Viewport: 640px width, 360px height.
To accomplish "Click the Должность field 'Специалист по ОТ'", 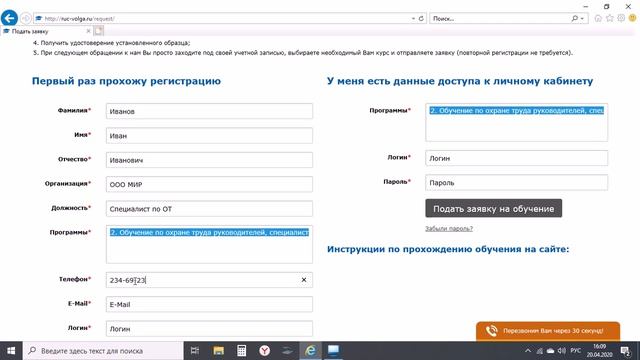I will (x=209, y=209).
